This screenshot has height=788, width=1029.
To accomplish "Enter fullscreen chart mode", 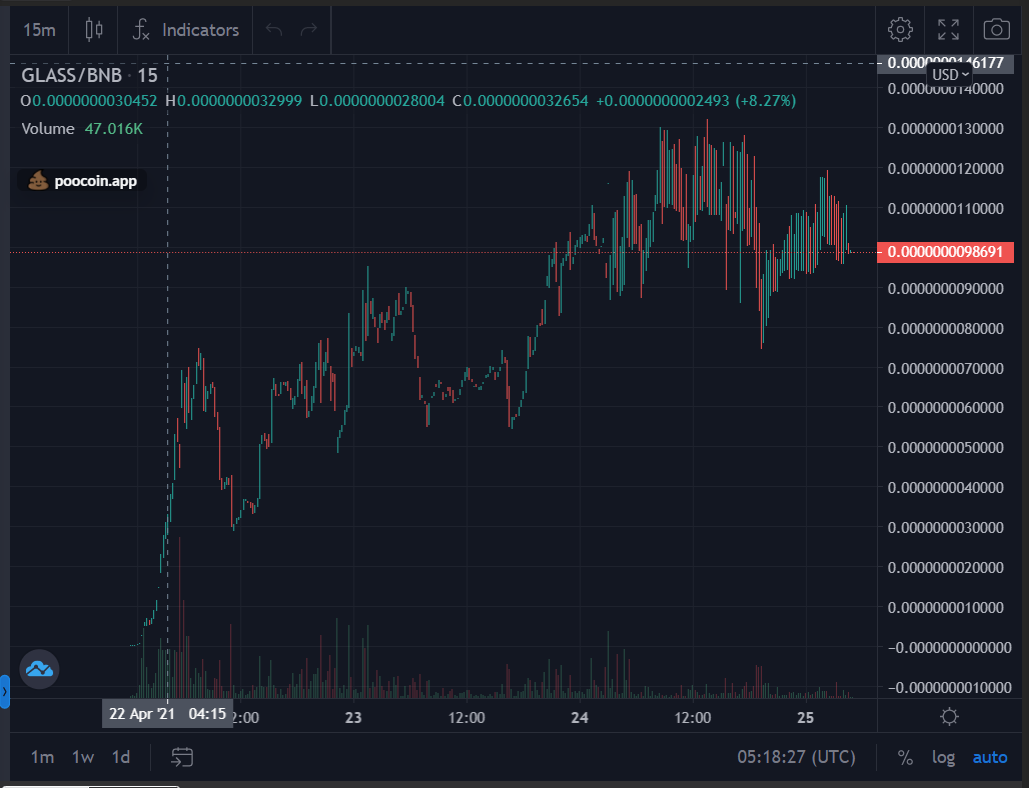I will coord(948,30).
